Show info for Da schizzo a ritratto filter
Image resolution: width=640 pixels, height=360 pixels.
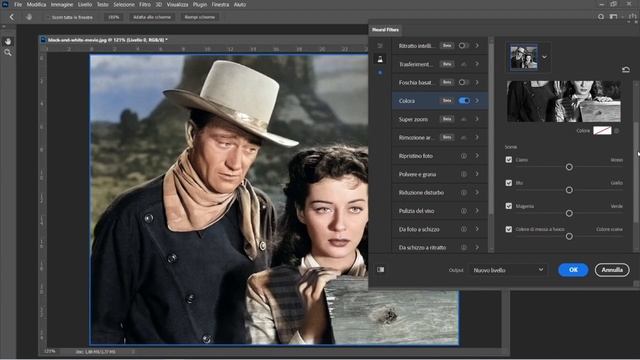464,247
